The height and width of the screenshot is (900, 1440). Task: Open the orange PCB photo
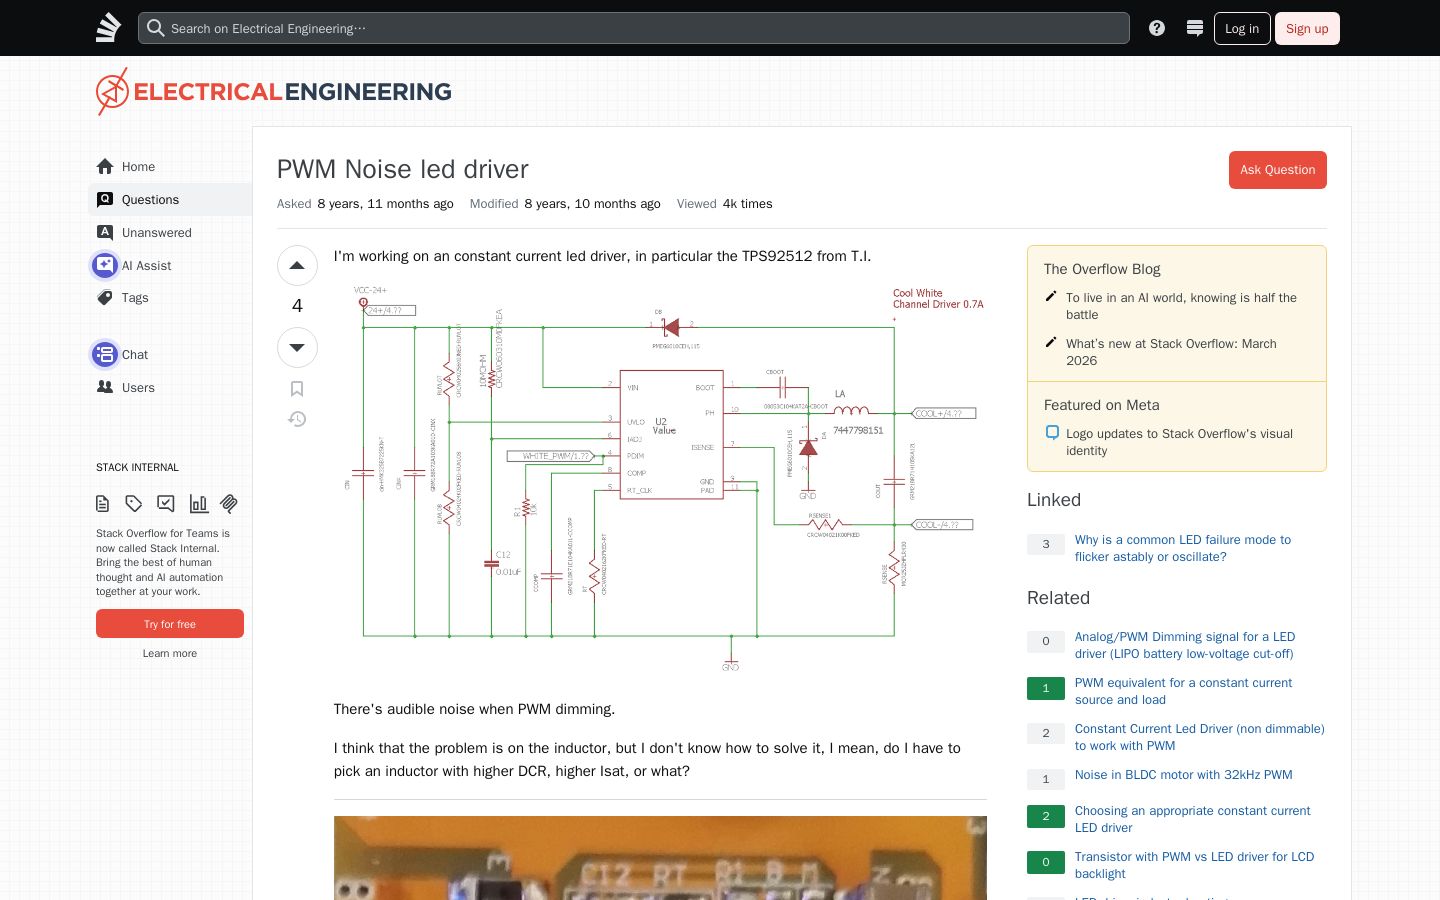(x=660, y=858)
